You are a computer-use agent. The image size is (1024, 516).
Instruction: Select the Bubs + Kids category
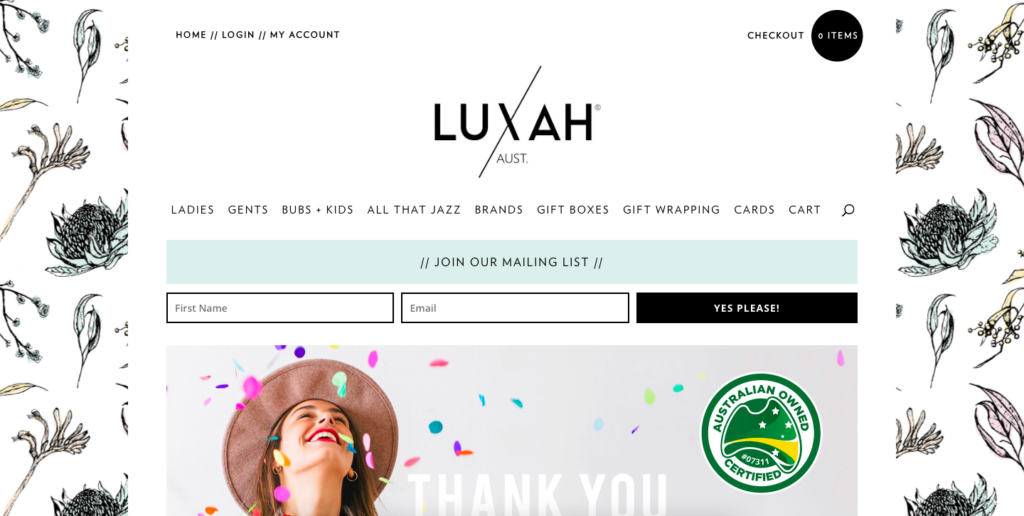[317, 210]
